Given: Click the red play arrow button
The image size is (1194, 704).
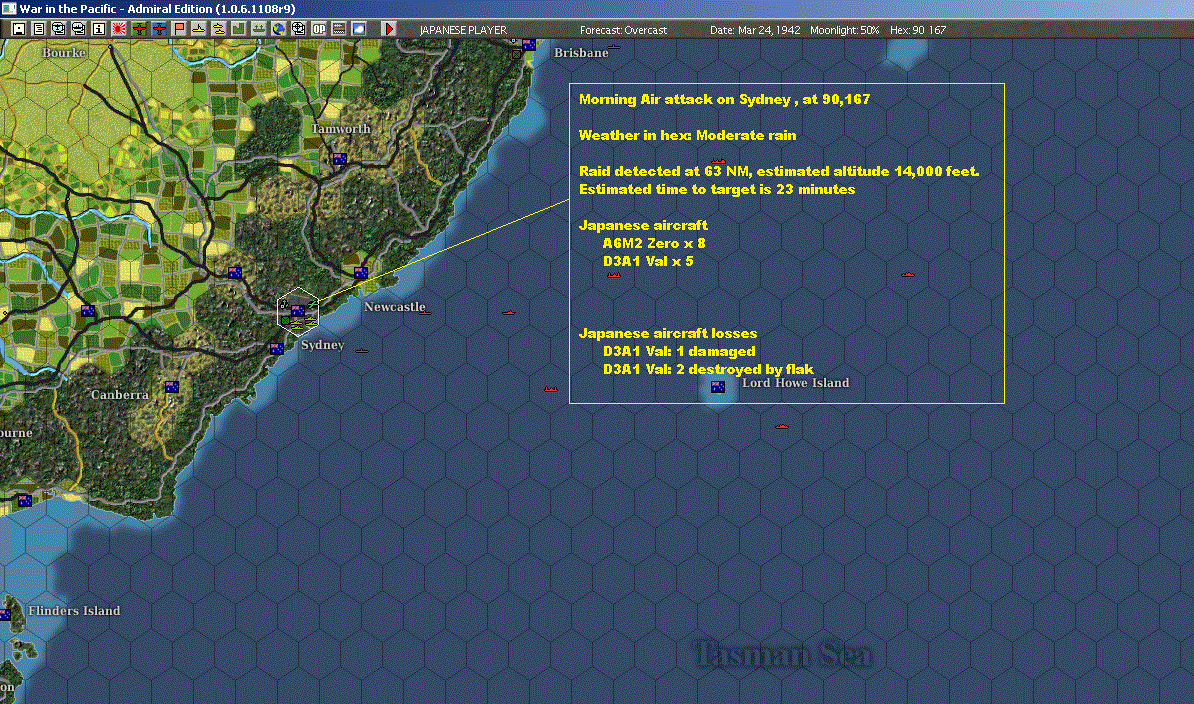Looking at the screenshot, I should 388,29.
